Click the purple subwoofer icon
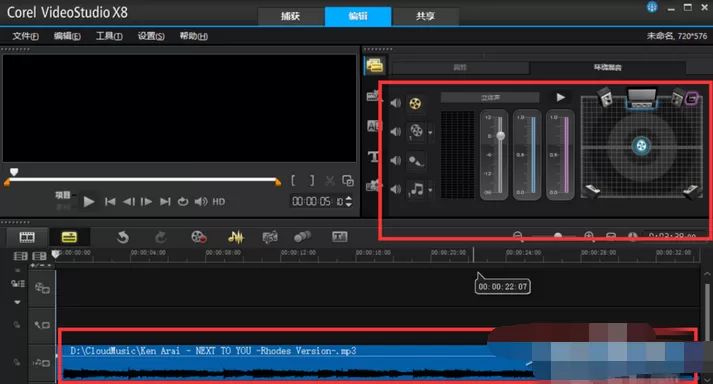The width and height of the screenshot is (713, 384). [692, 98]
